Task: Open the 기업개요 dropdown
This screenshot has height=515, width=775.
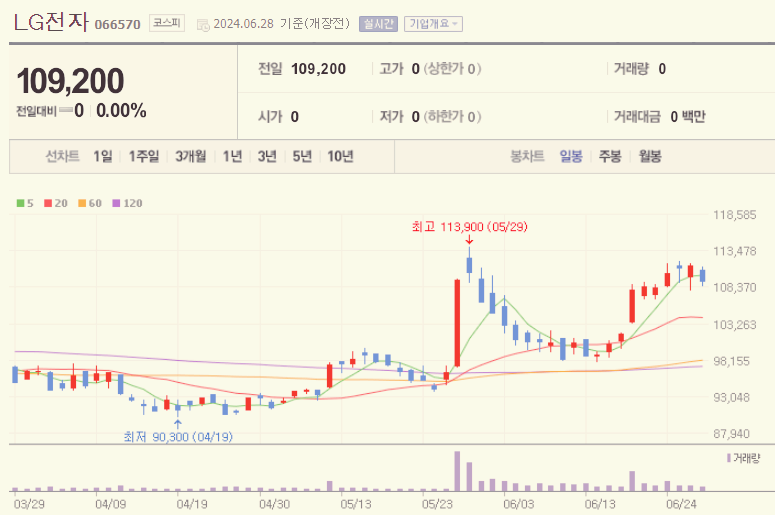Action: [x=433, y=24]
